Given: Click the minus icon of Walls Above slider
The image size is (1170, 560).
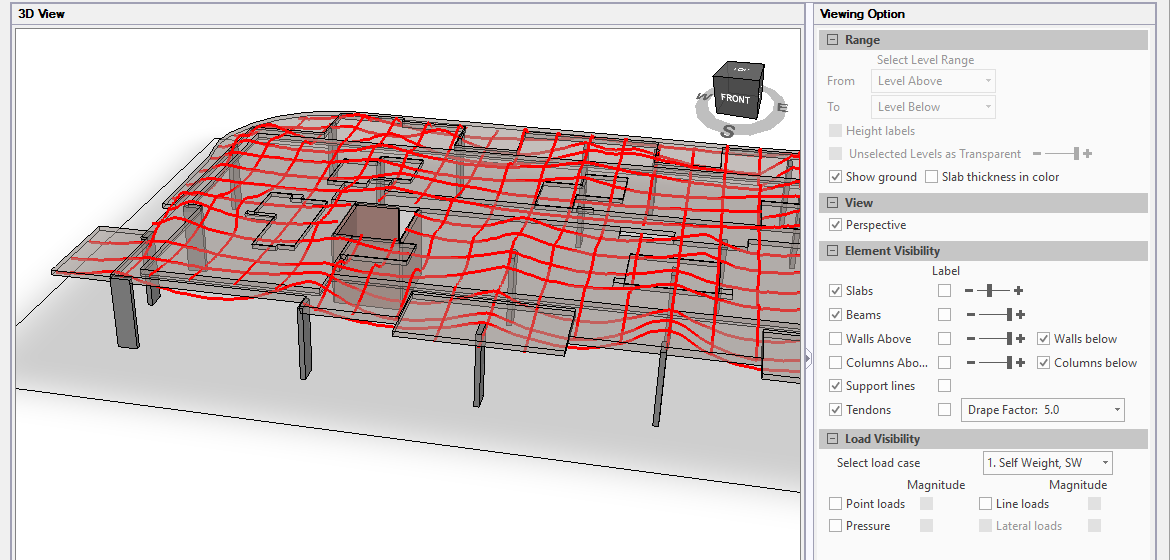Looking at the screenshot, I should [x=969, y=339].
